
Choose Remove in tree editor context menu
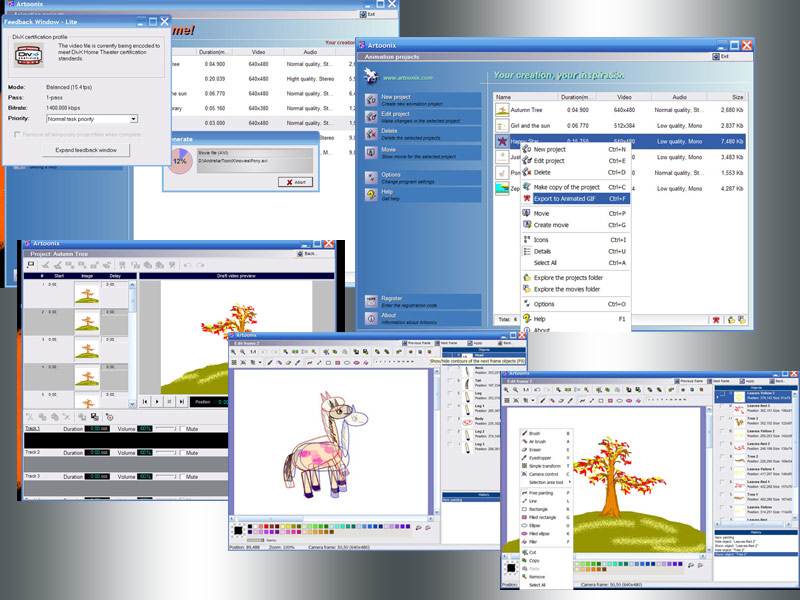point(545,577)
